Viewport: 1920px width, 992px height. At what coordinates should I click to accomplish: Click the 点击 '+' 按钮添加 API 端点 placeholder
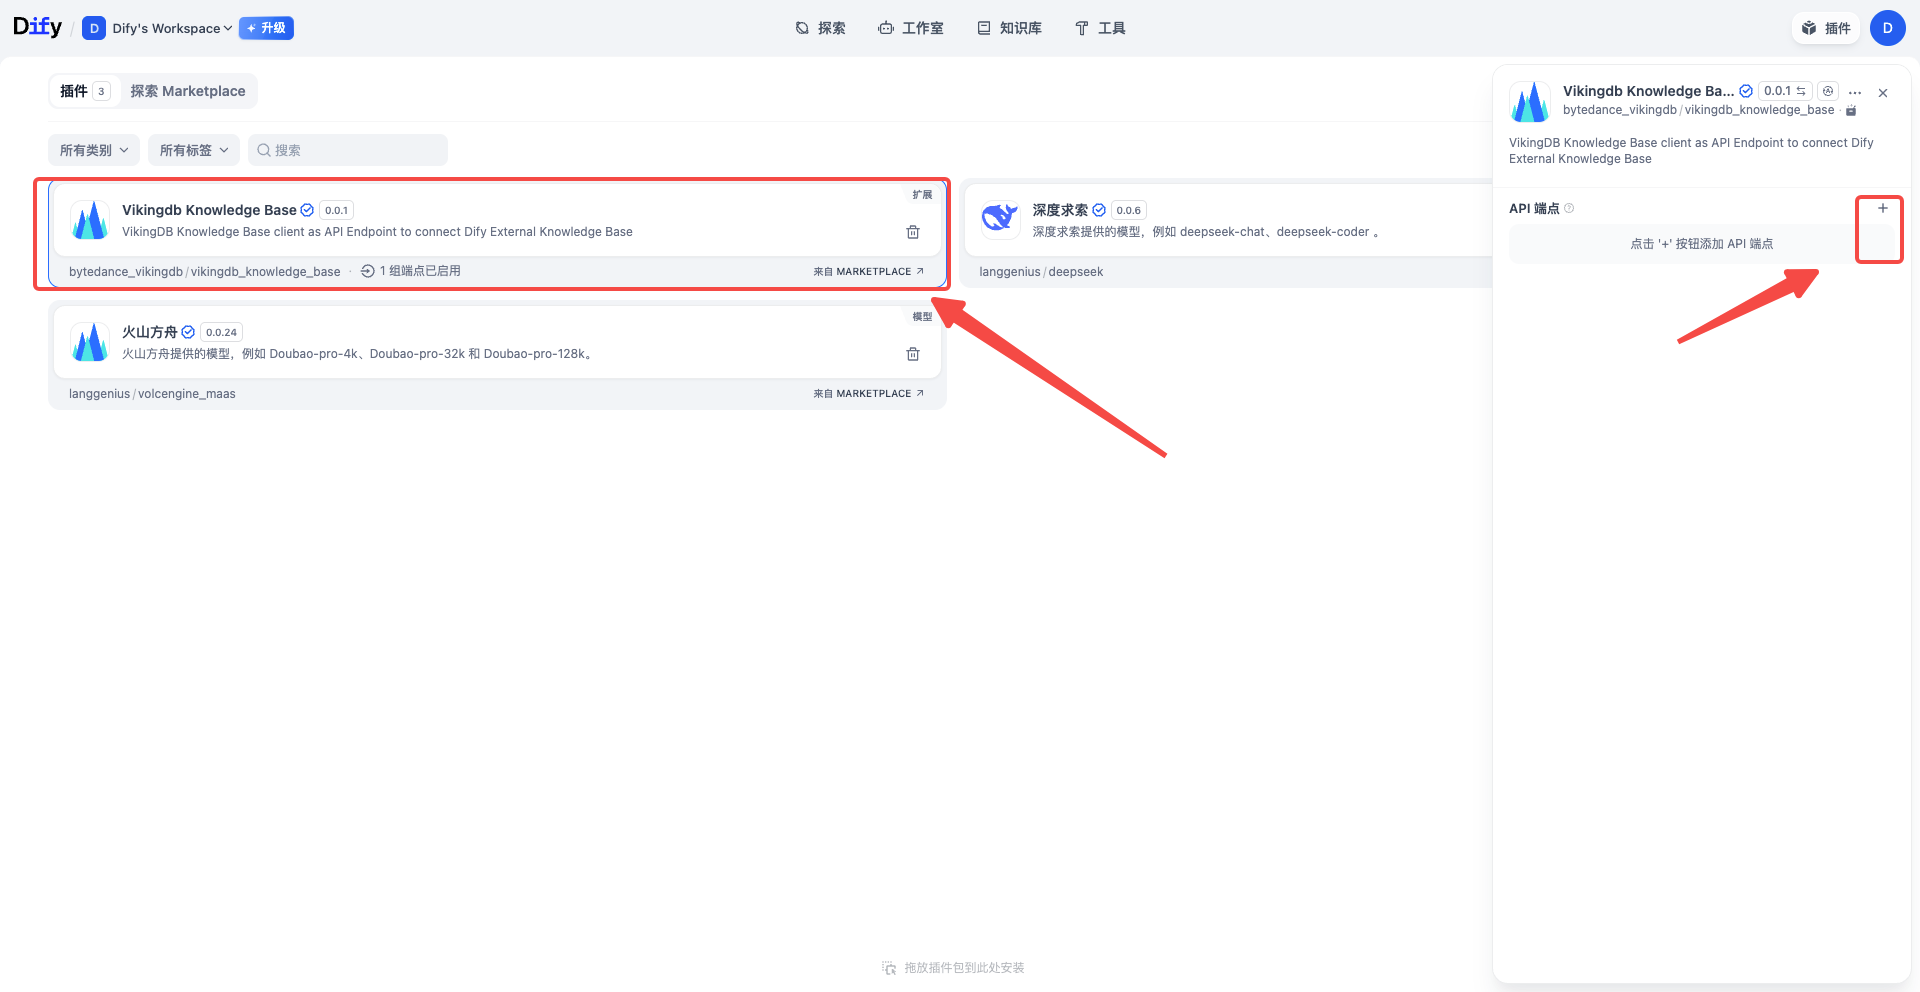[x=1702, y=244]
